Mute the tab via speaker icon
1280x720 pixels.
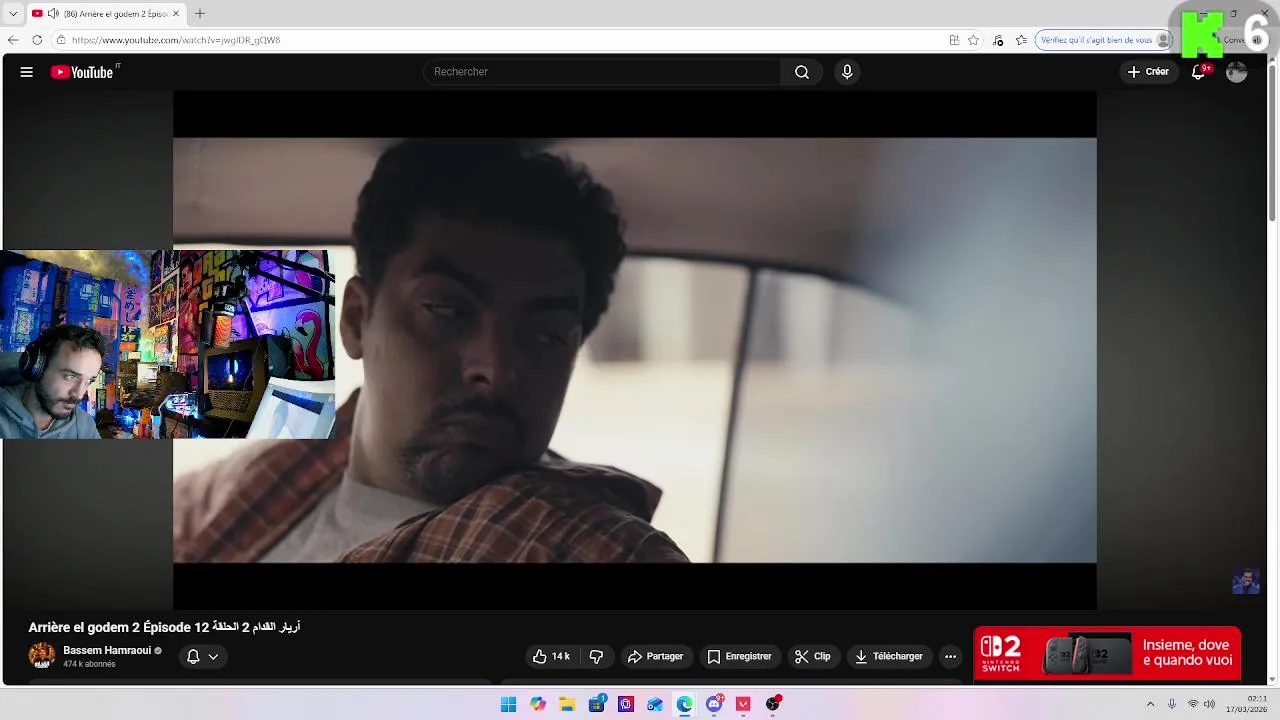[53, 14]
